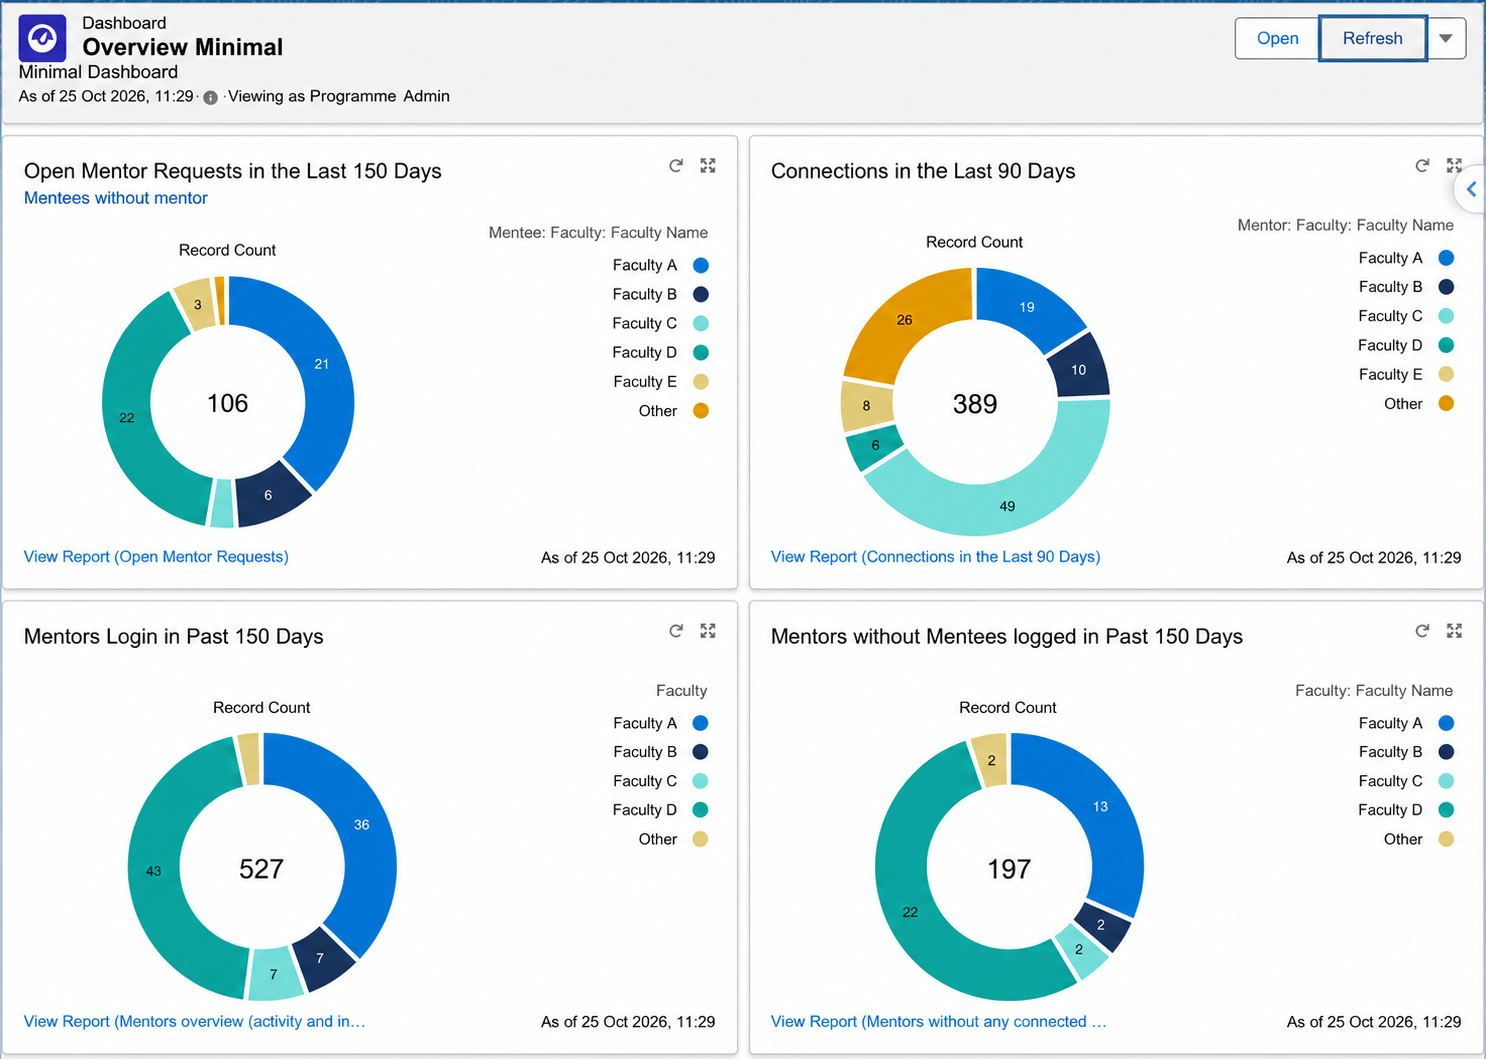The width and height of the screenshot is (1486, 1059).
Task: Click the 26 Other segment in Connections donut
Action: (x=905, y=321)
